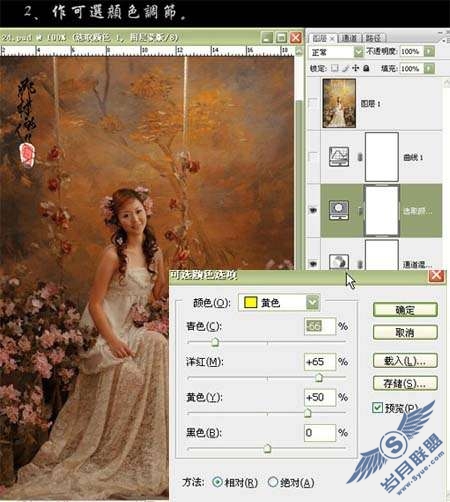Click the document window horizontal ruler
This screenshot has height=502, width=450.
(x=147, y=51)
